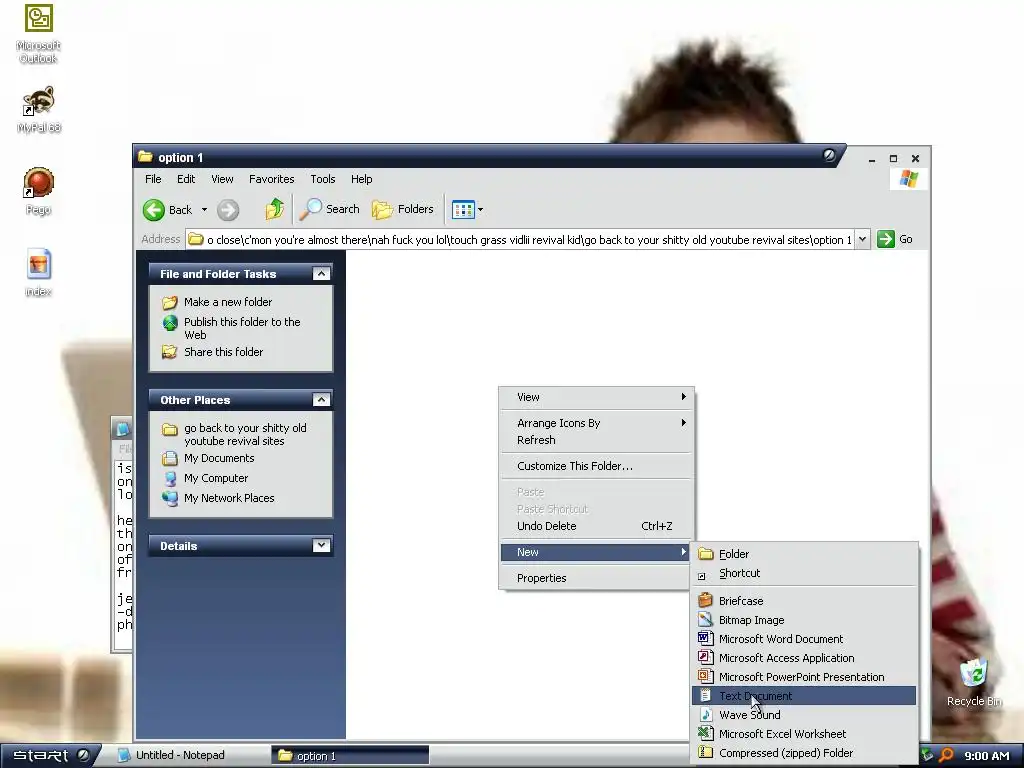Create new Folder from submenu
Viewport: 1024px width, 768px height.
pyautogui.click(x=804, y=554)
